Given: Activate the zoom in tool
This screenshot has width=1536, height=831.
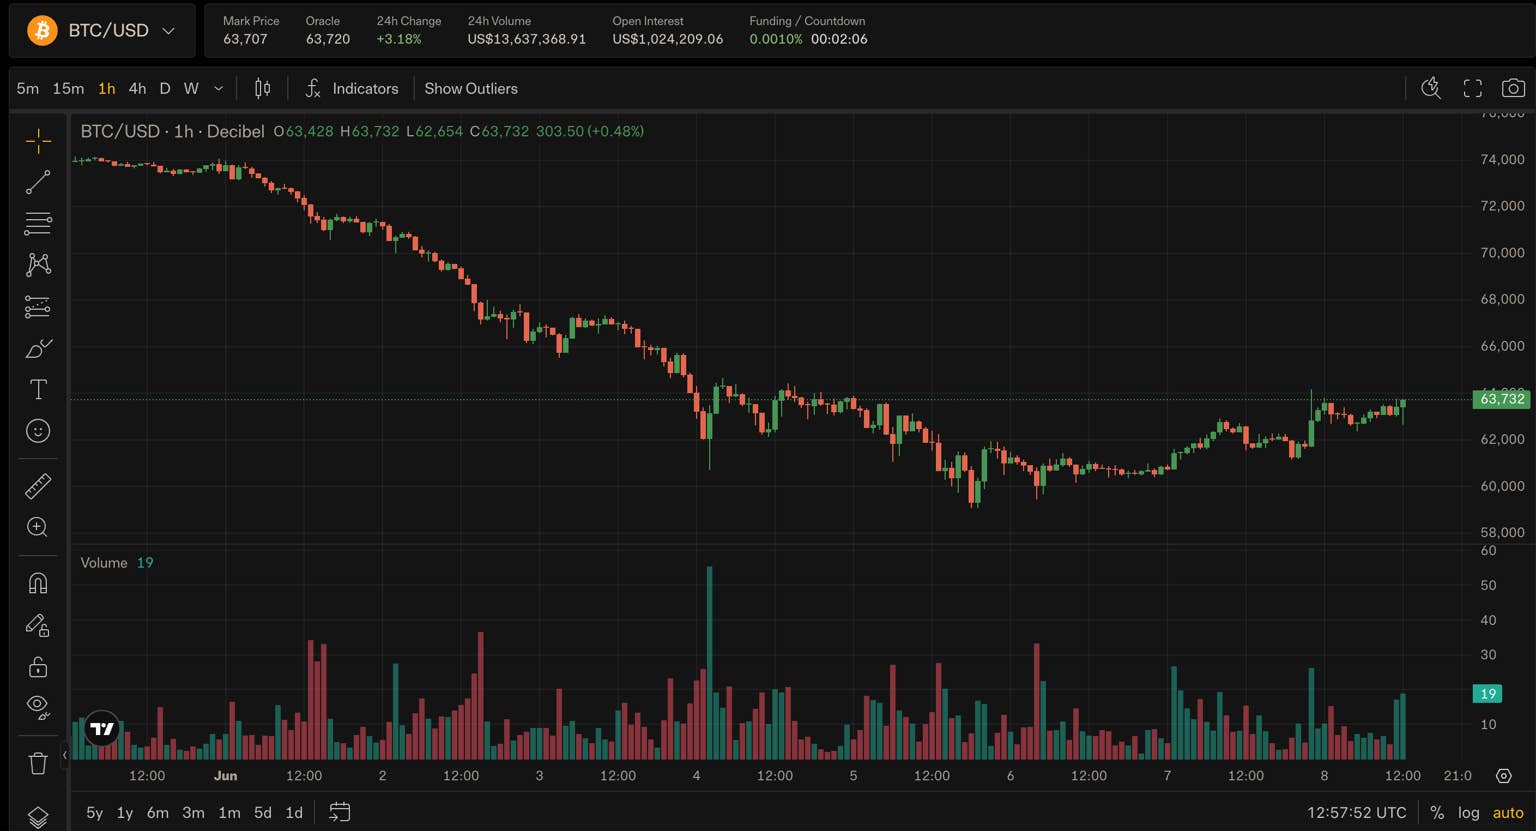Looking at the screenshot, I should pyautogui.click(x=38, y=527).
